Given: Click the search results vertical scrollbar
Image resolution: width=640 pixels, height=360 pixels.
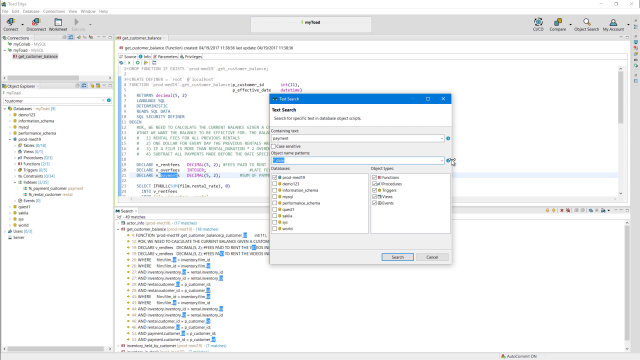Looking at the screenshot, I should (627, 284).
